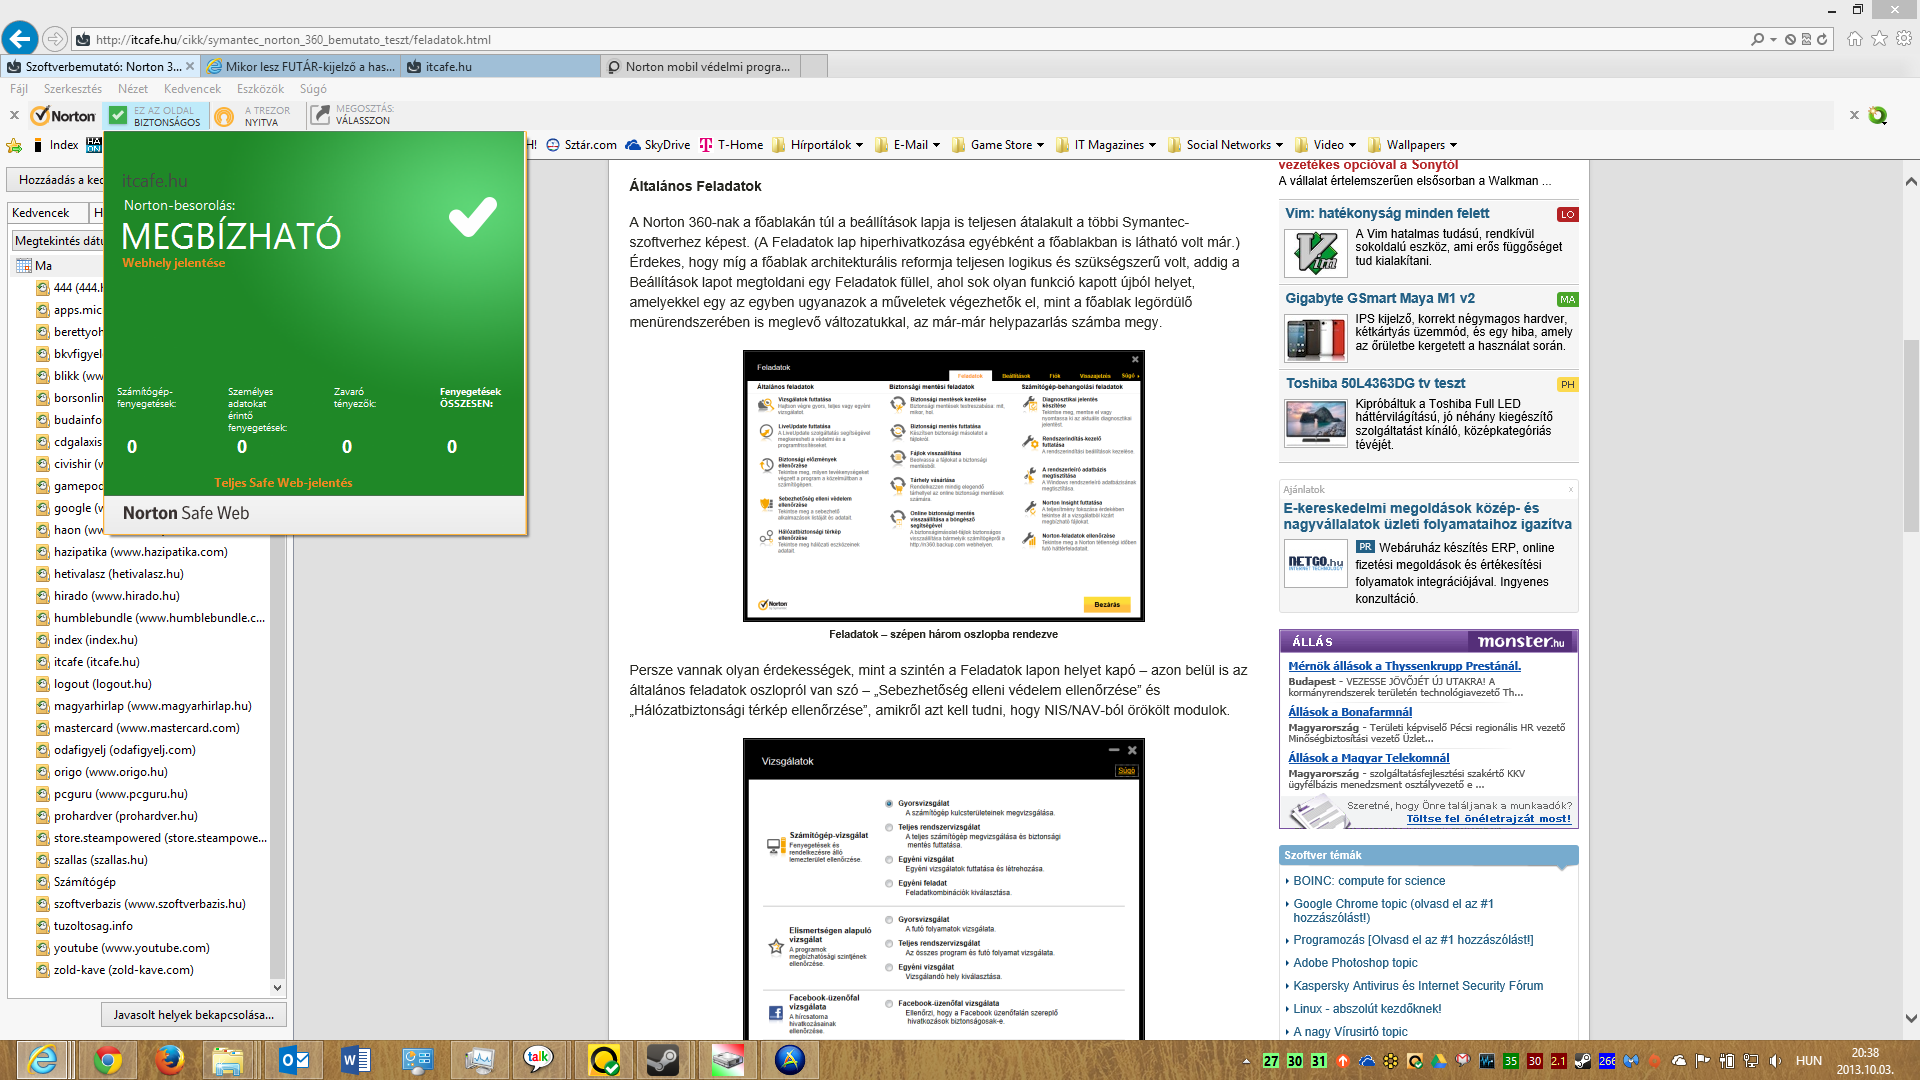Image resolution: width=1920 pixels, height=1080 pixels.
Task: Click the Javasolt helyek bekapcsolása button
Action: click(x=193, y=1014)
